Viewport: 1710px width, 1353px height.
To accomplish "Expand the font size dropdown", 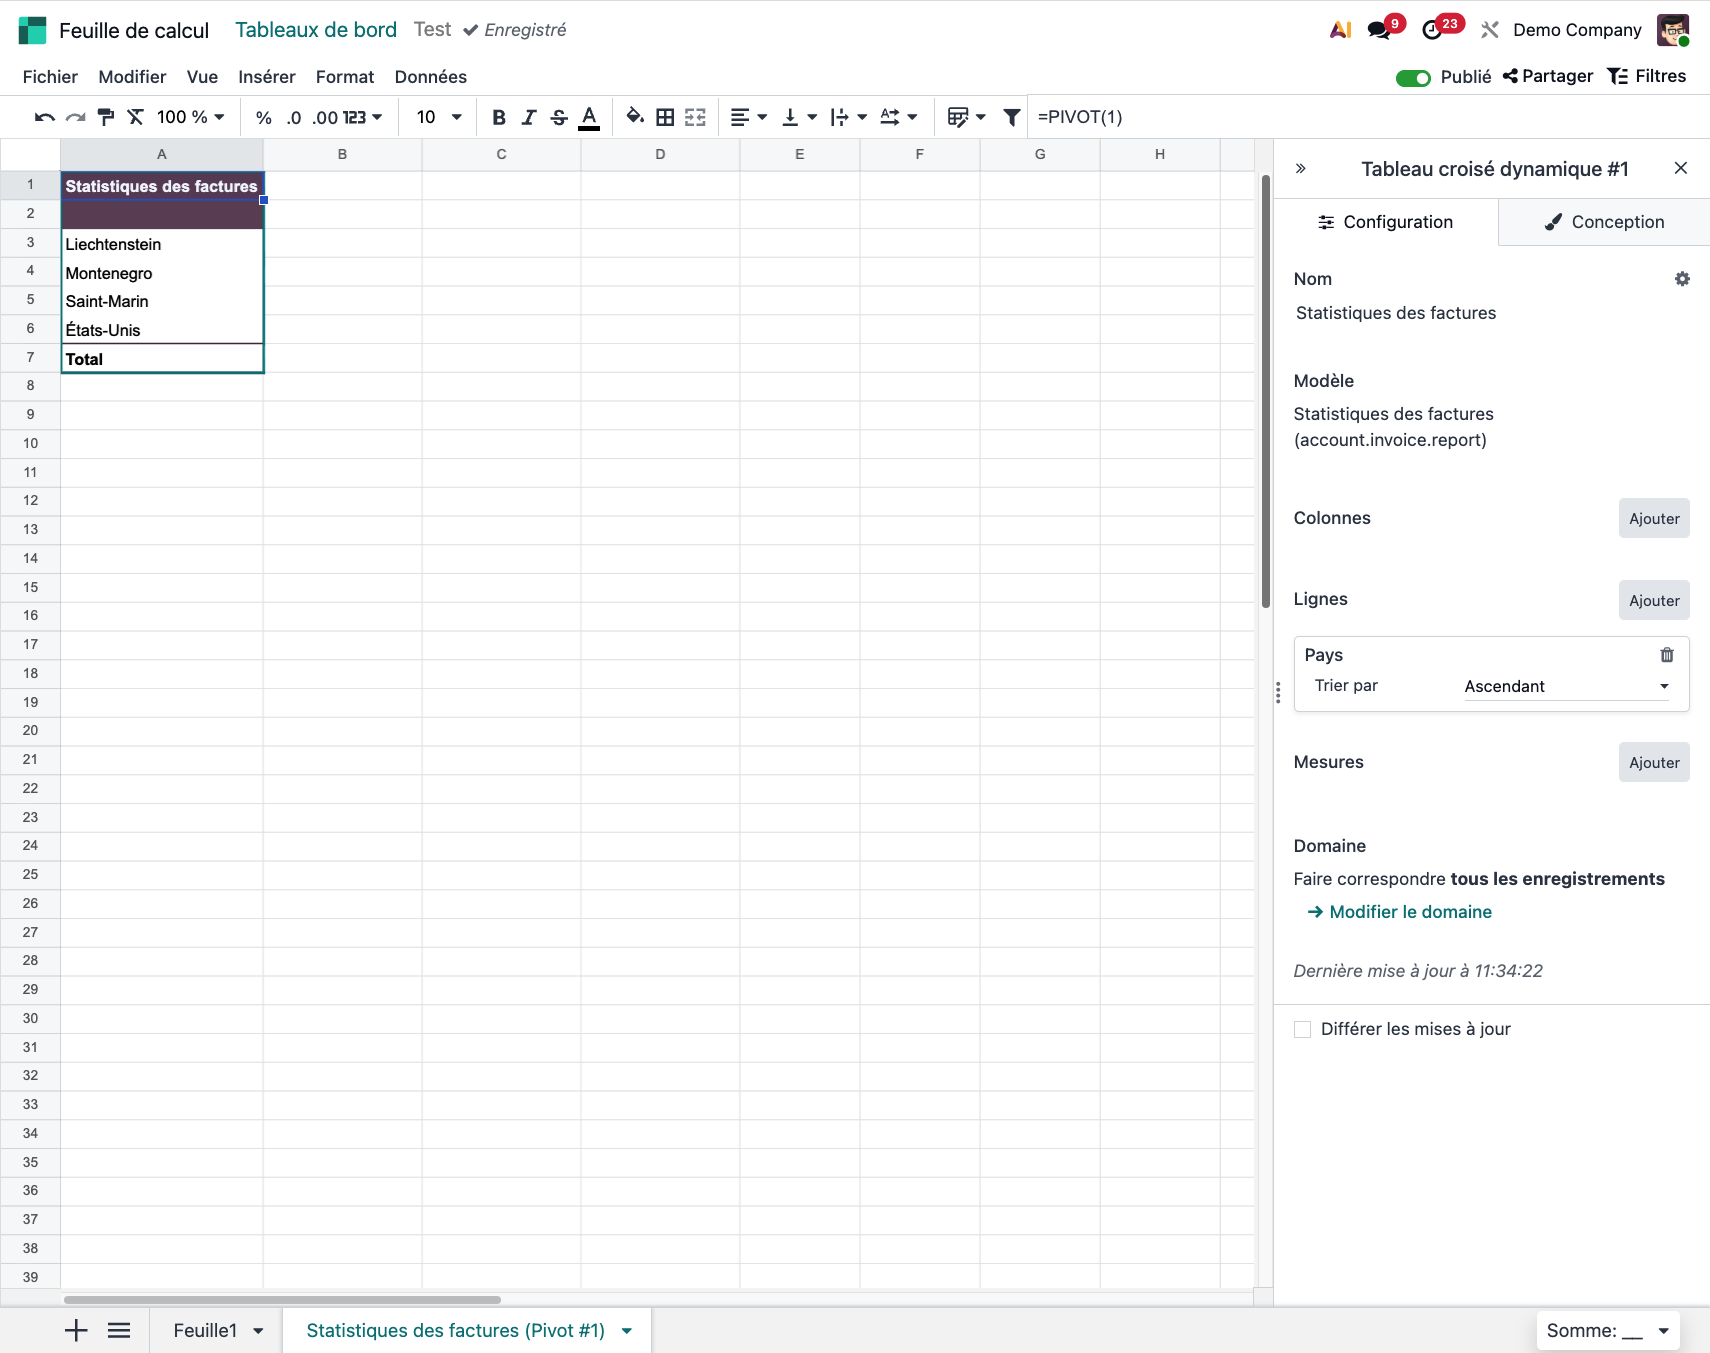I will click(x=456, y=117).
